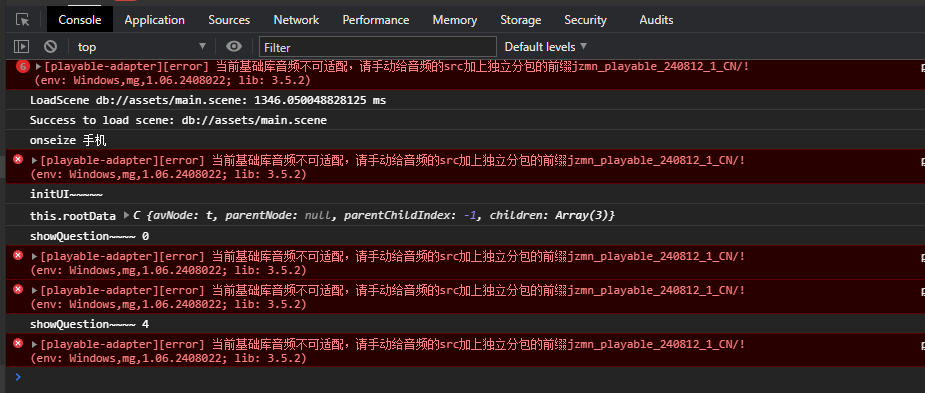Switch to the Network tab
The image size is (925, 393).
(x=296, y=20)
